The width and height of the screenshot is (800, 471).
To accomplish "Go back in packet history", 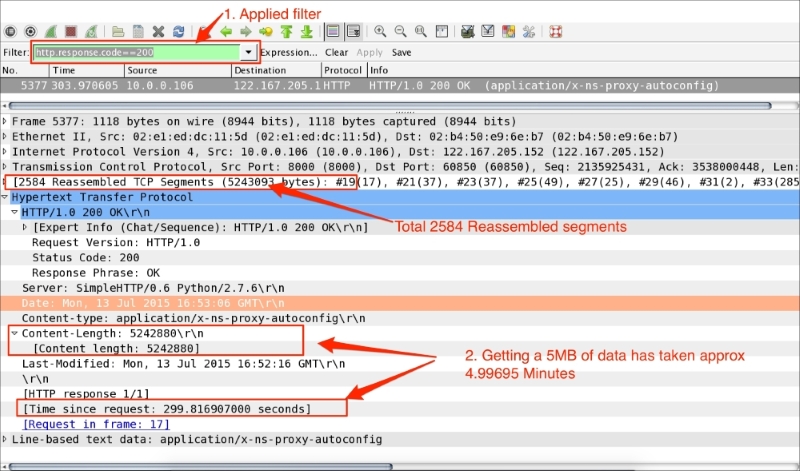I will pyautogui.click(x=226, y=32).
